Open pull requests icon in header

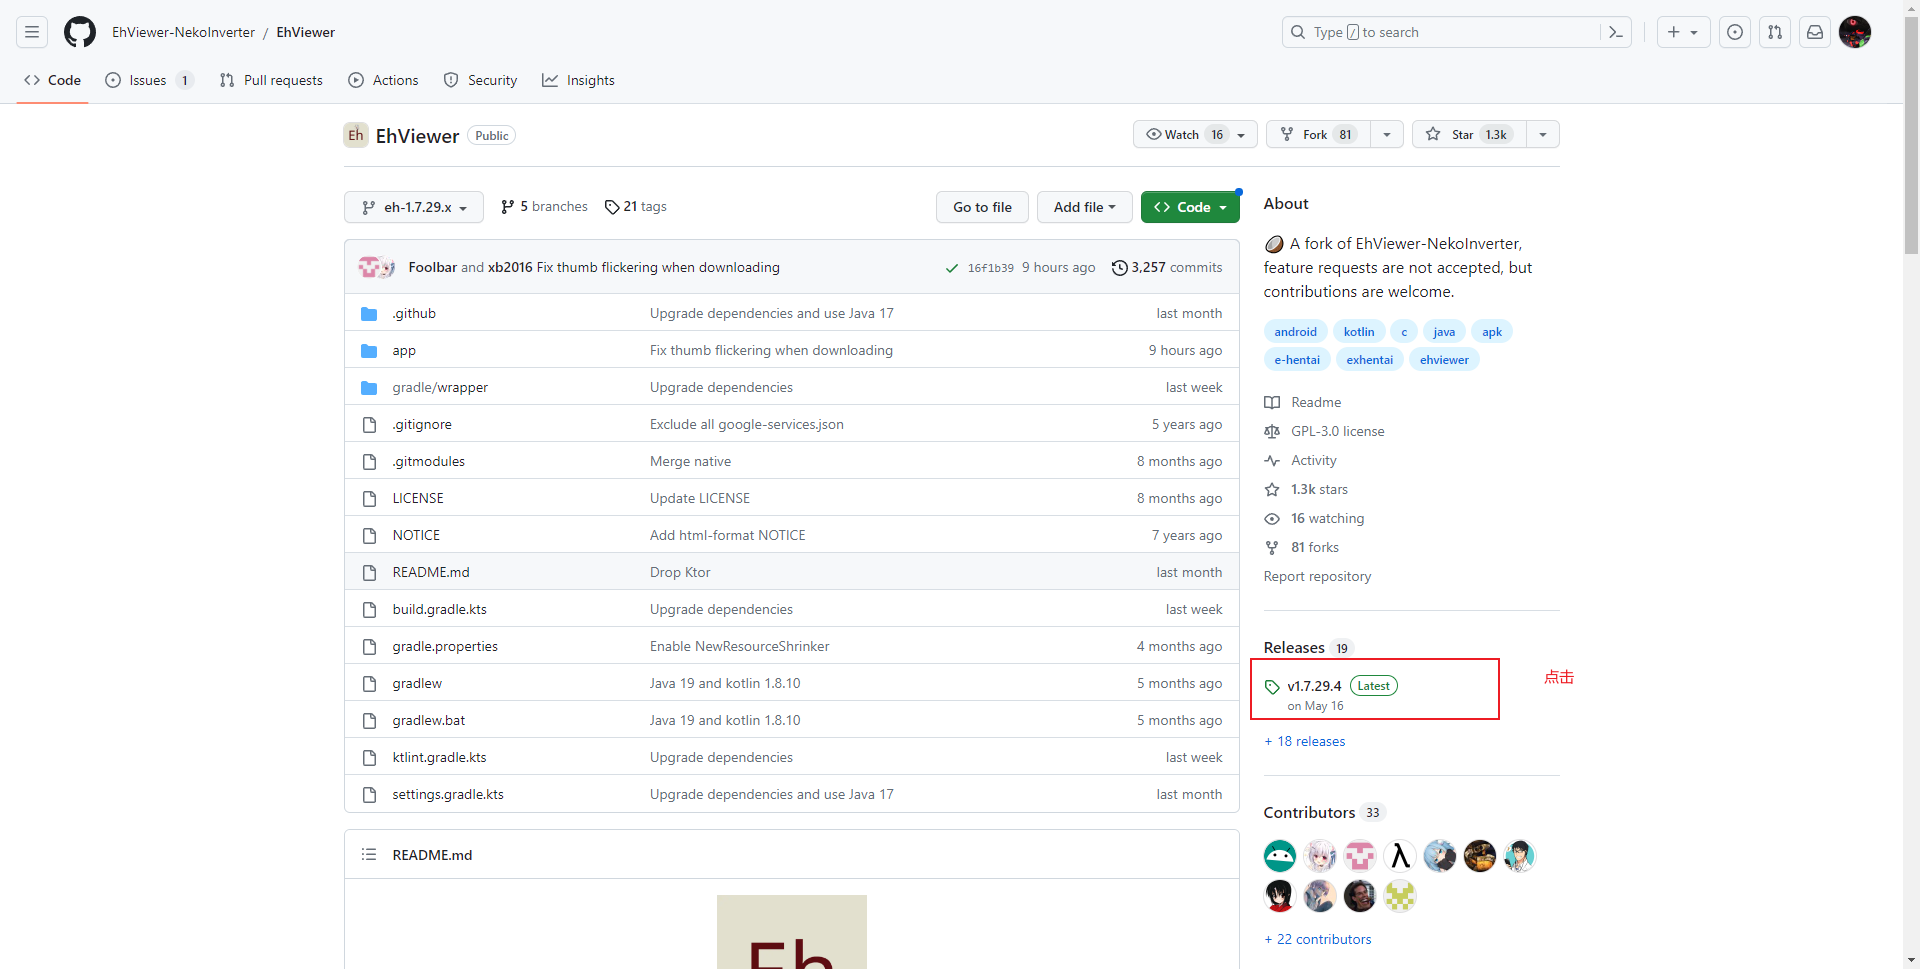click(1775, 32)
